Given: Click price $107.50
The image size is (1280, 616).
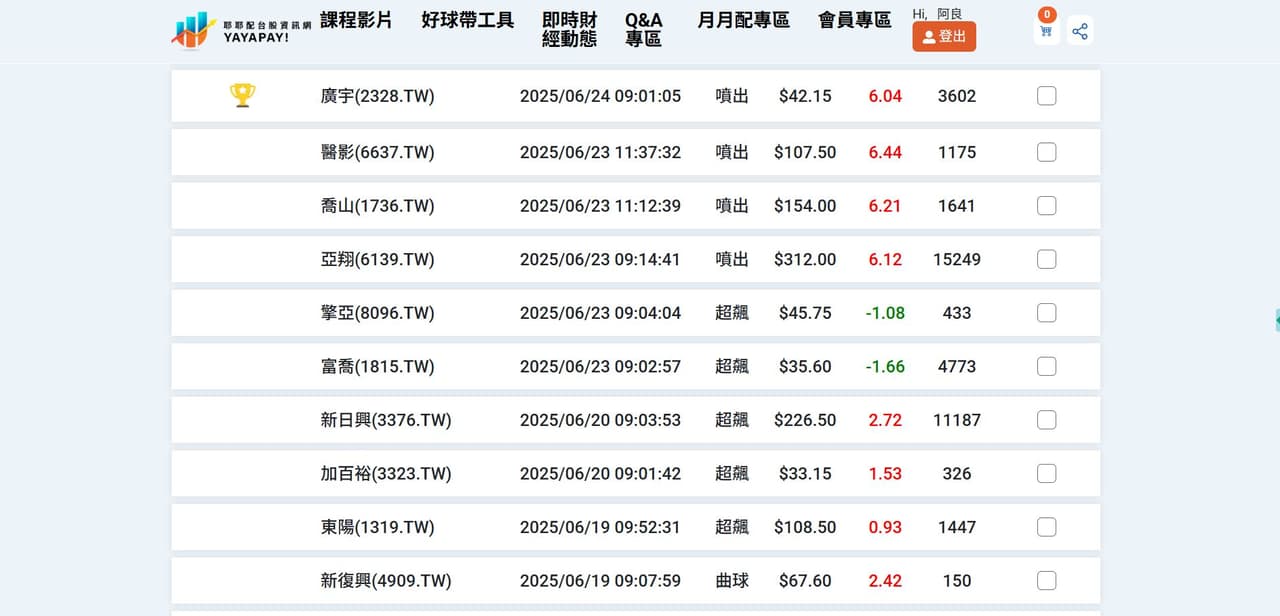Looking at the screenshot, I should click(x=805, y=152).
